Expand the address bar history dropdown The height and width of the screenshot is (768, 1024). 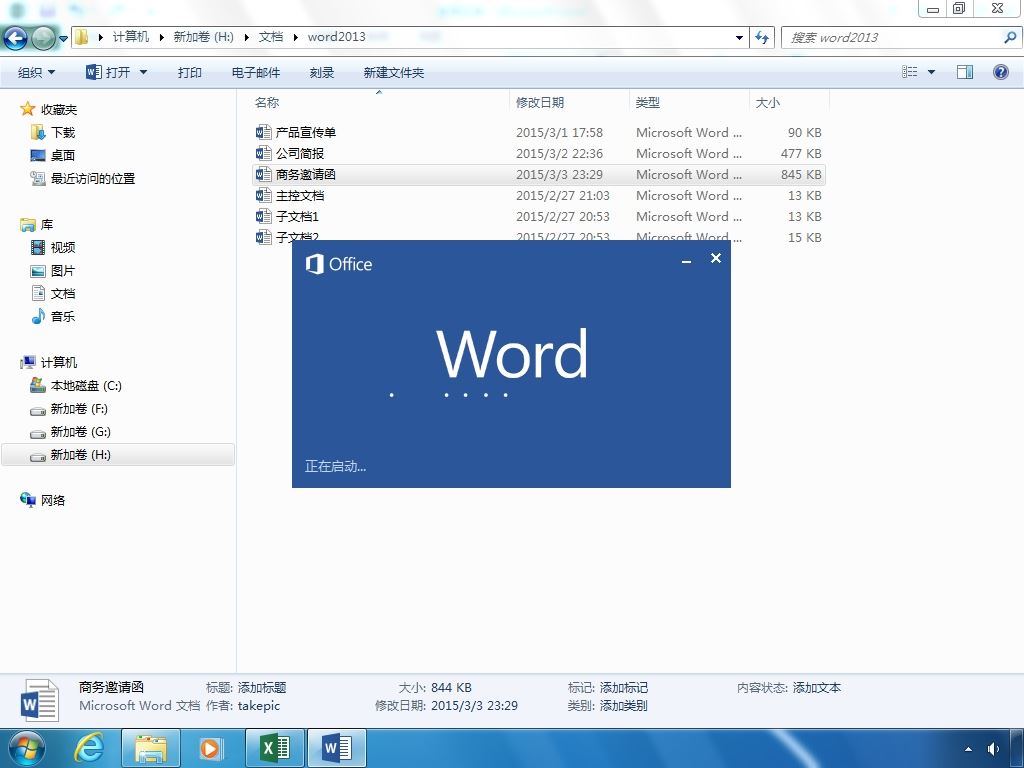pos(739,38)
